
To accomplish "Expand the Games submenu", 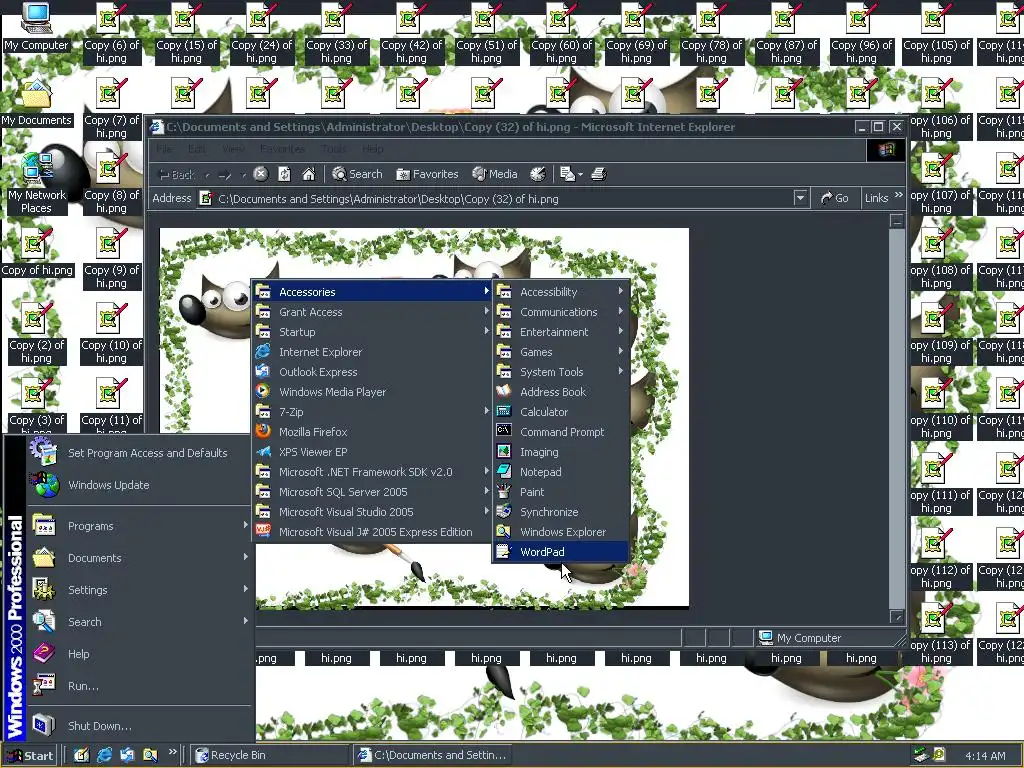I will pos(560,351).
